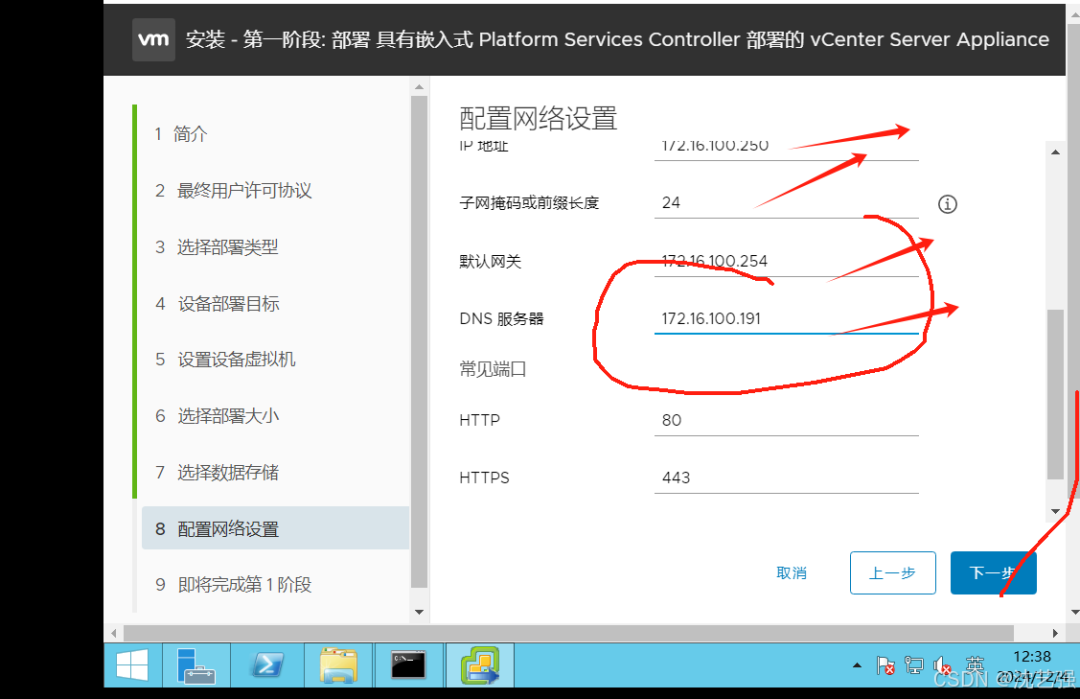Open subnet mask info tooltip icon
Viewport: 1080px width, 699px height.
(x=947, y=204)
